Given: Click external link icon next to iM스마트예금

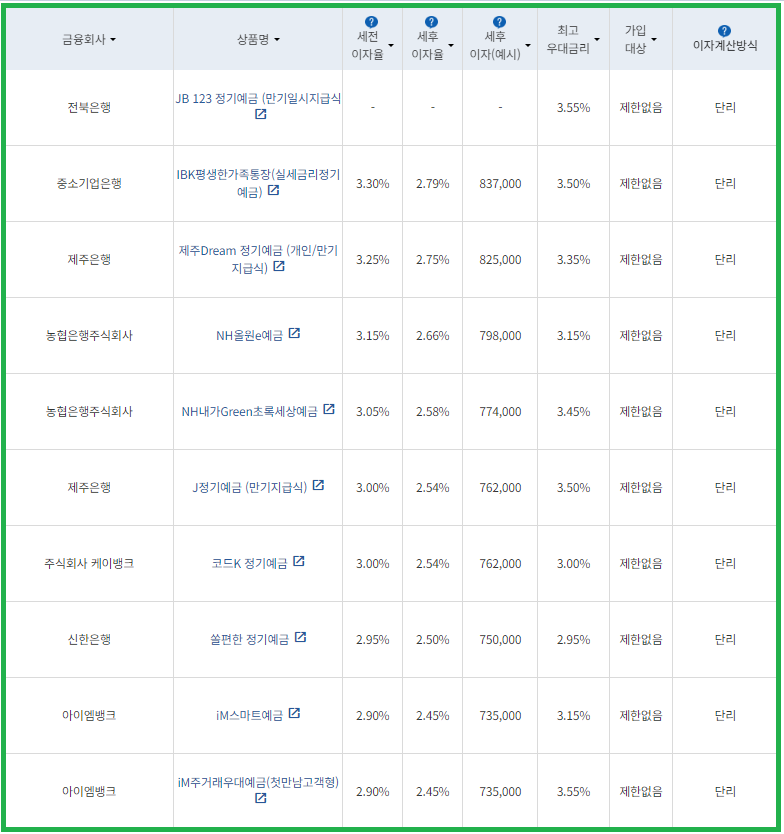Looking at the screenshot, I should tap(294, 713).
